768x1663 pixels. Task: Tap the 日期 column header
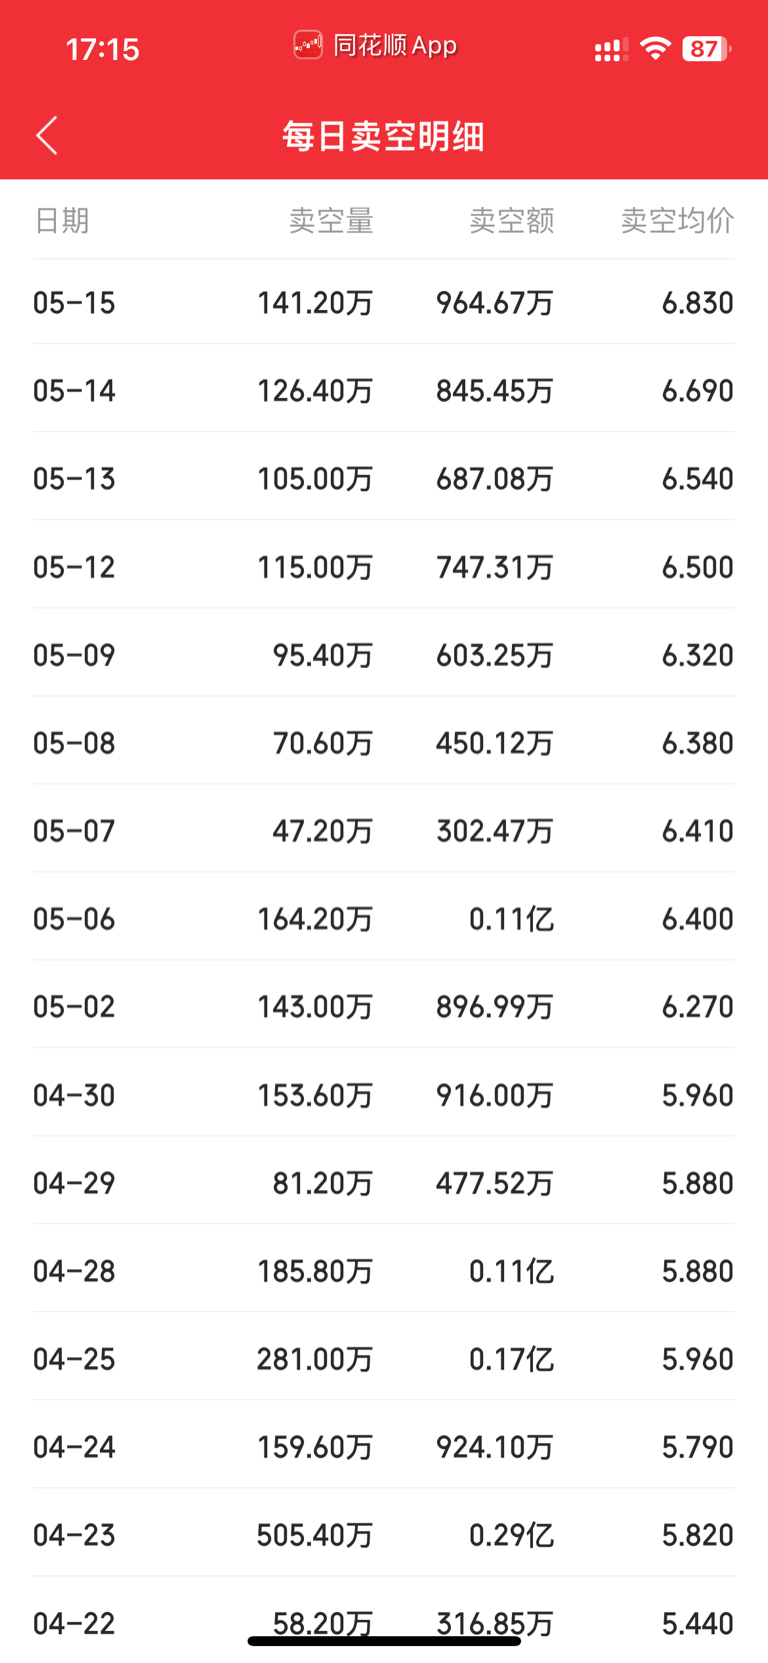[x=61, y=220]
